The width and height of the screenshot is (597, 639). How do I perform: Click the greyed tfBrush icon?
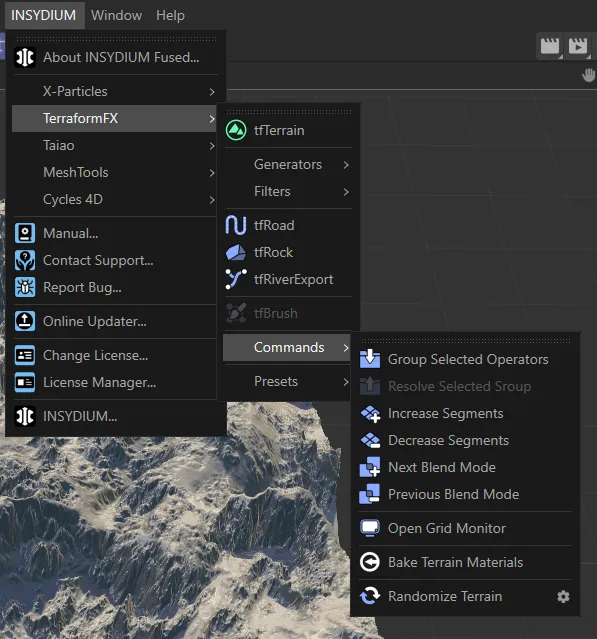[x=236, y=313]
